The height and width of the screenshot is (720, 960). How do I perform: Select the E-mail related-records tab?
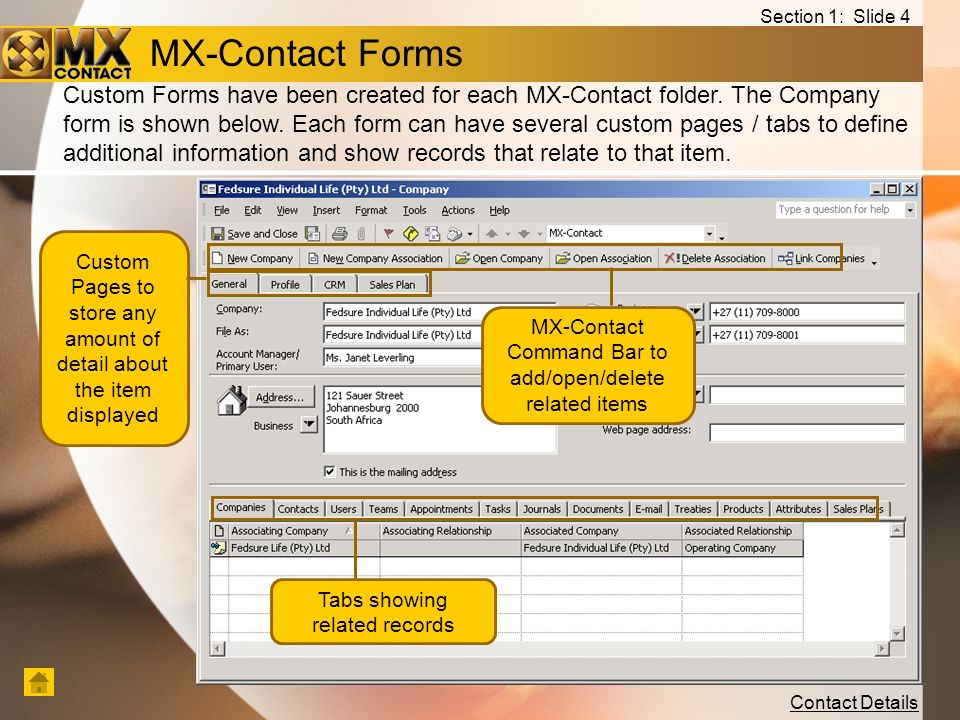[649, 509]
